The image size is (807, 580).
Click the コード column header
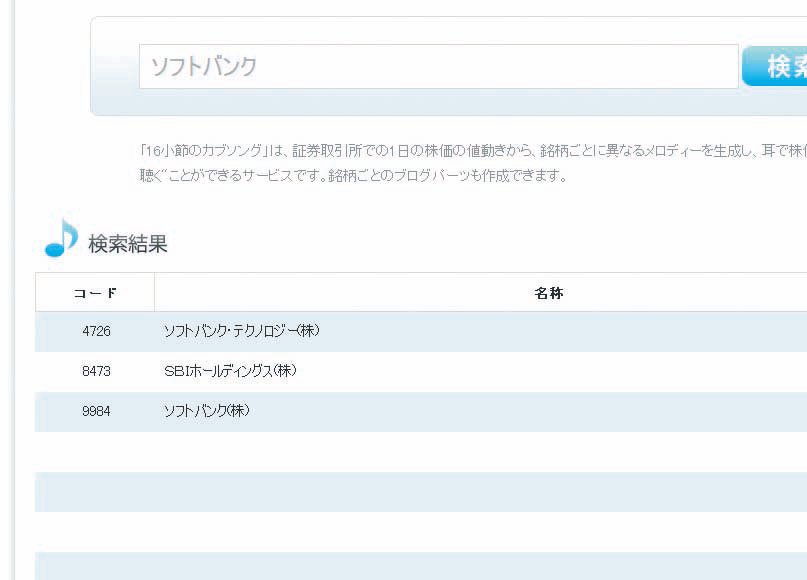[95, 293]
